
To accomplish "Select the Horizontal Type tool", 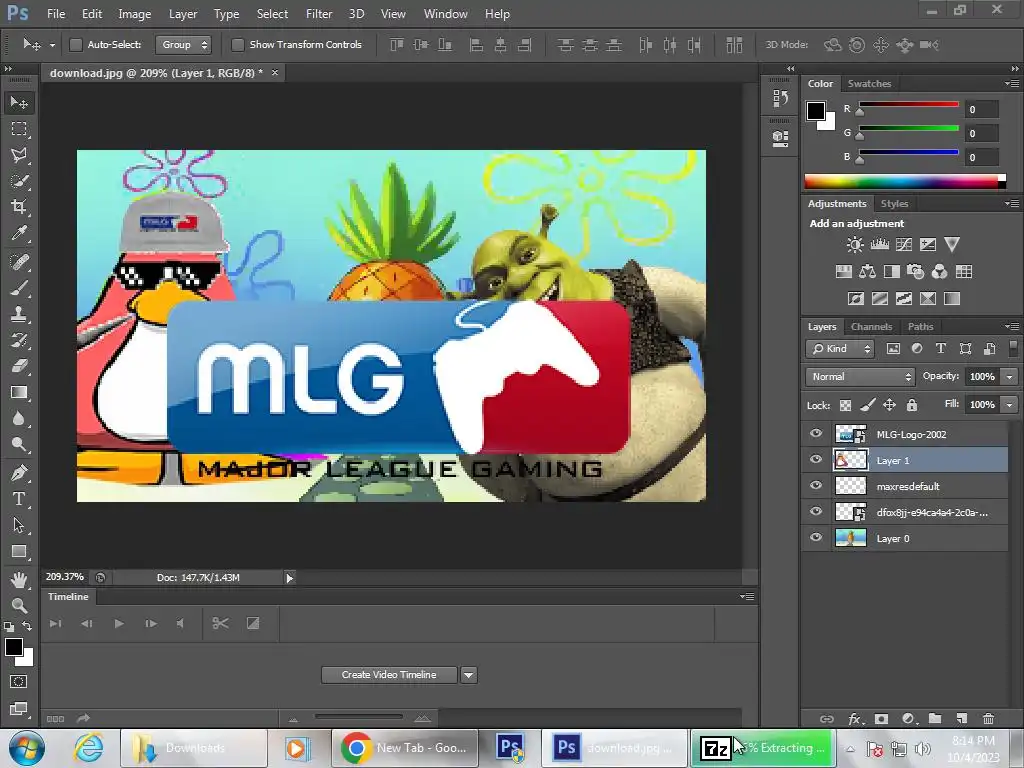I will [x=19, y=499].
